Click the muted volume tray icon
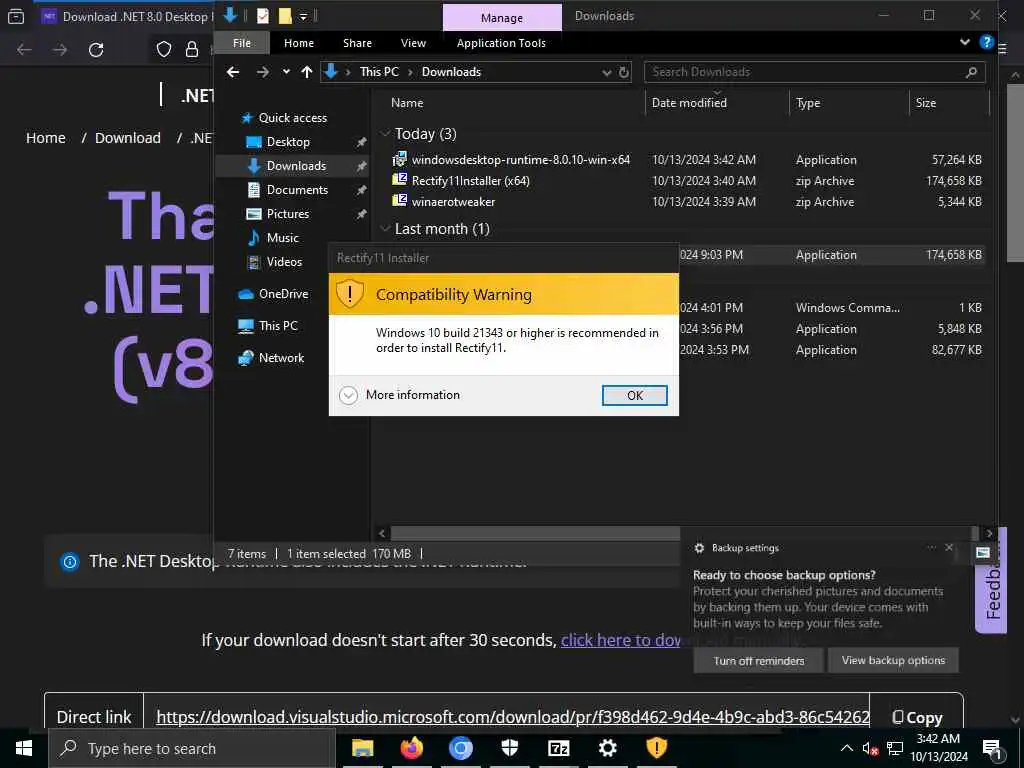This screenshot has height=768, width=1024. pyautogui.click(x=870, y=748)
